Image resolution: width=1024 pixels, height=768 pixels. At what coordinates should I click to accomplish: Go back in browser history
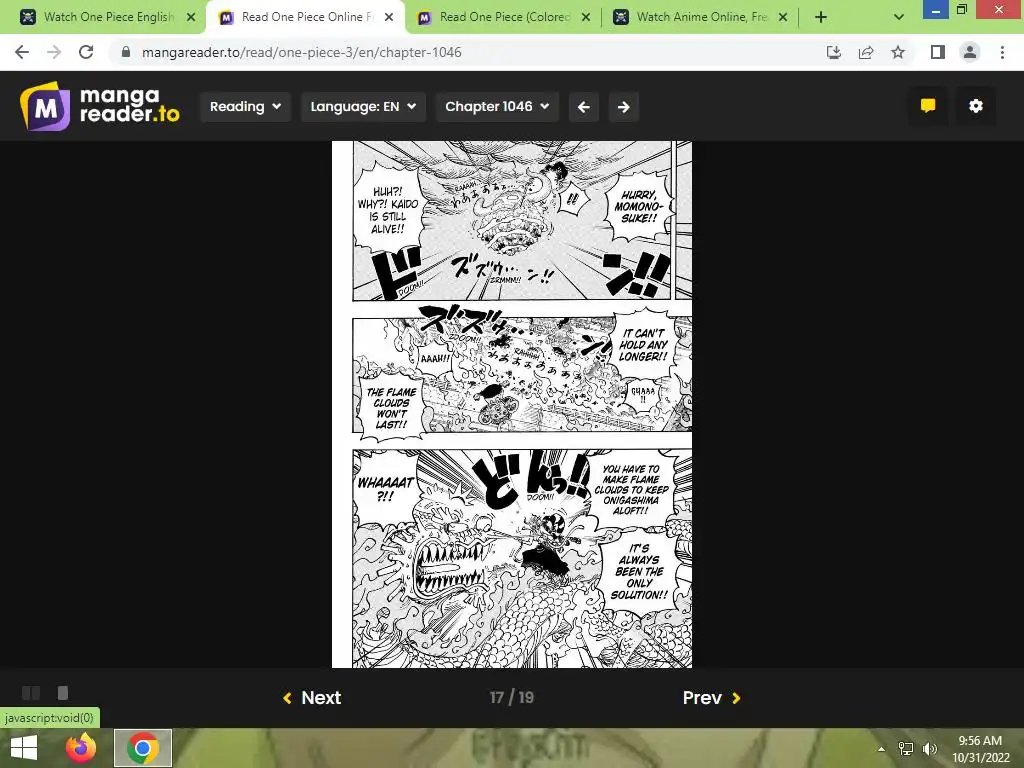point(22,52)
